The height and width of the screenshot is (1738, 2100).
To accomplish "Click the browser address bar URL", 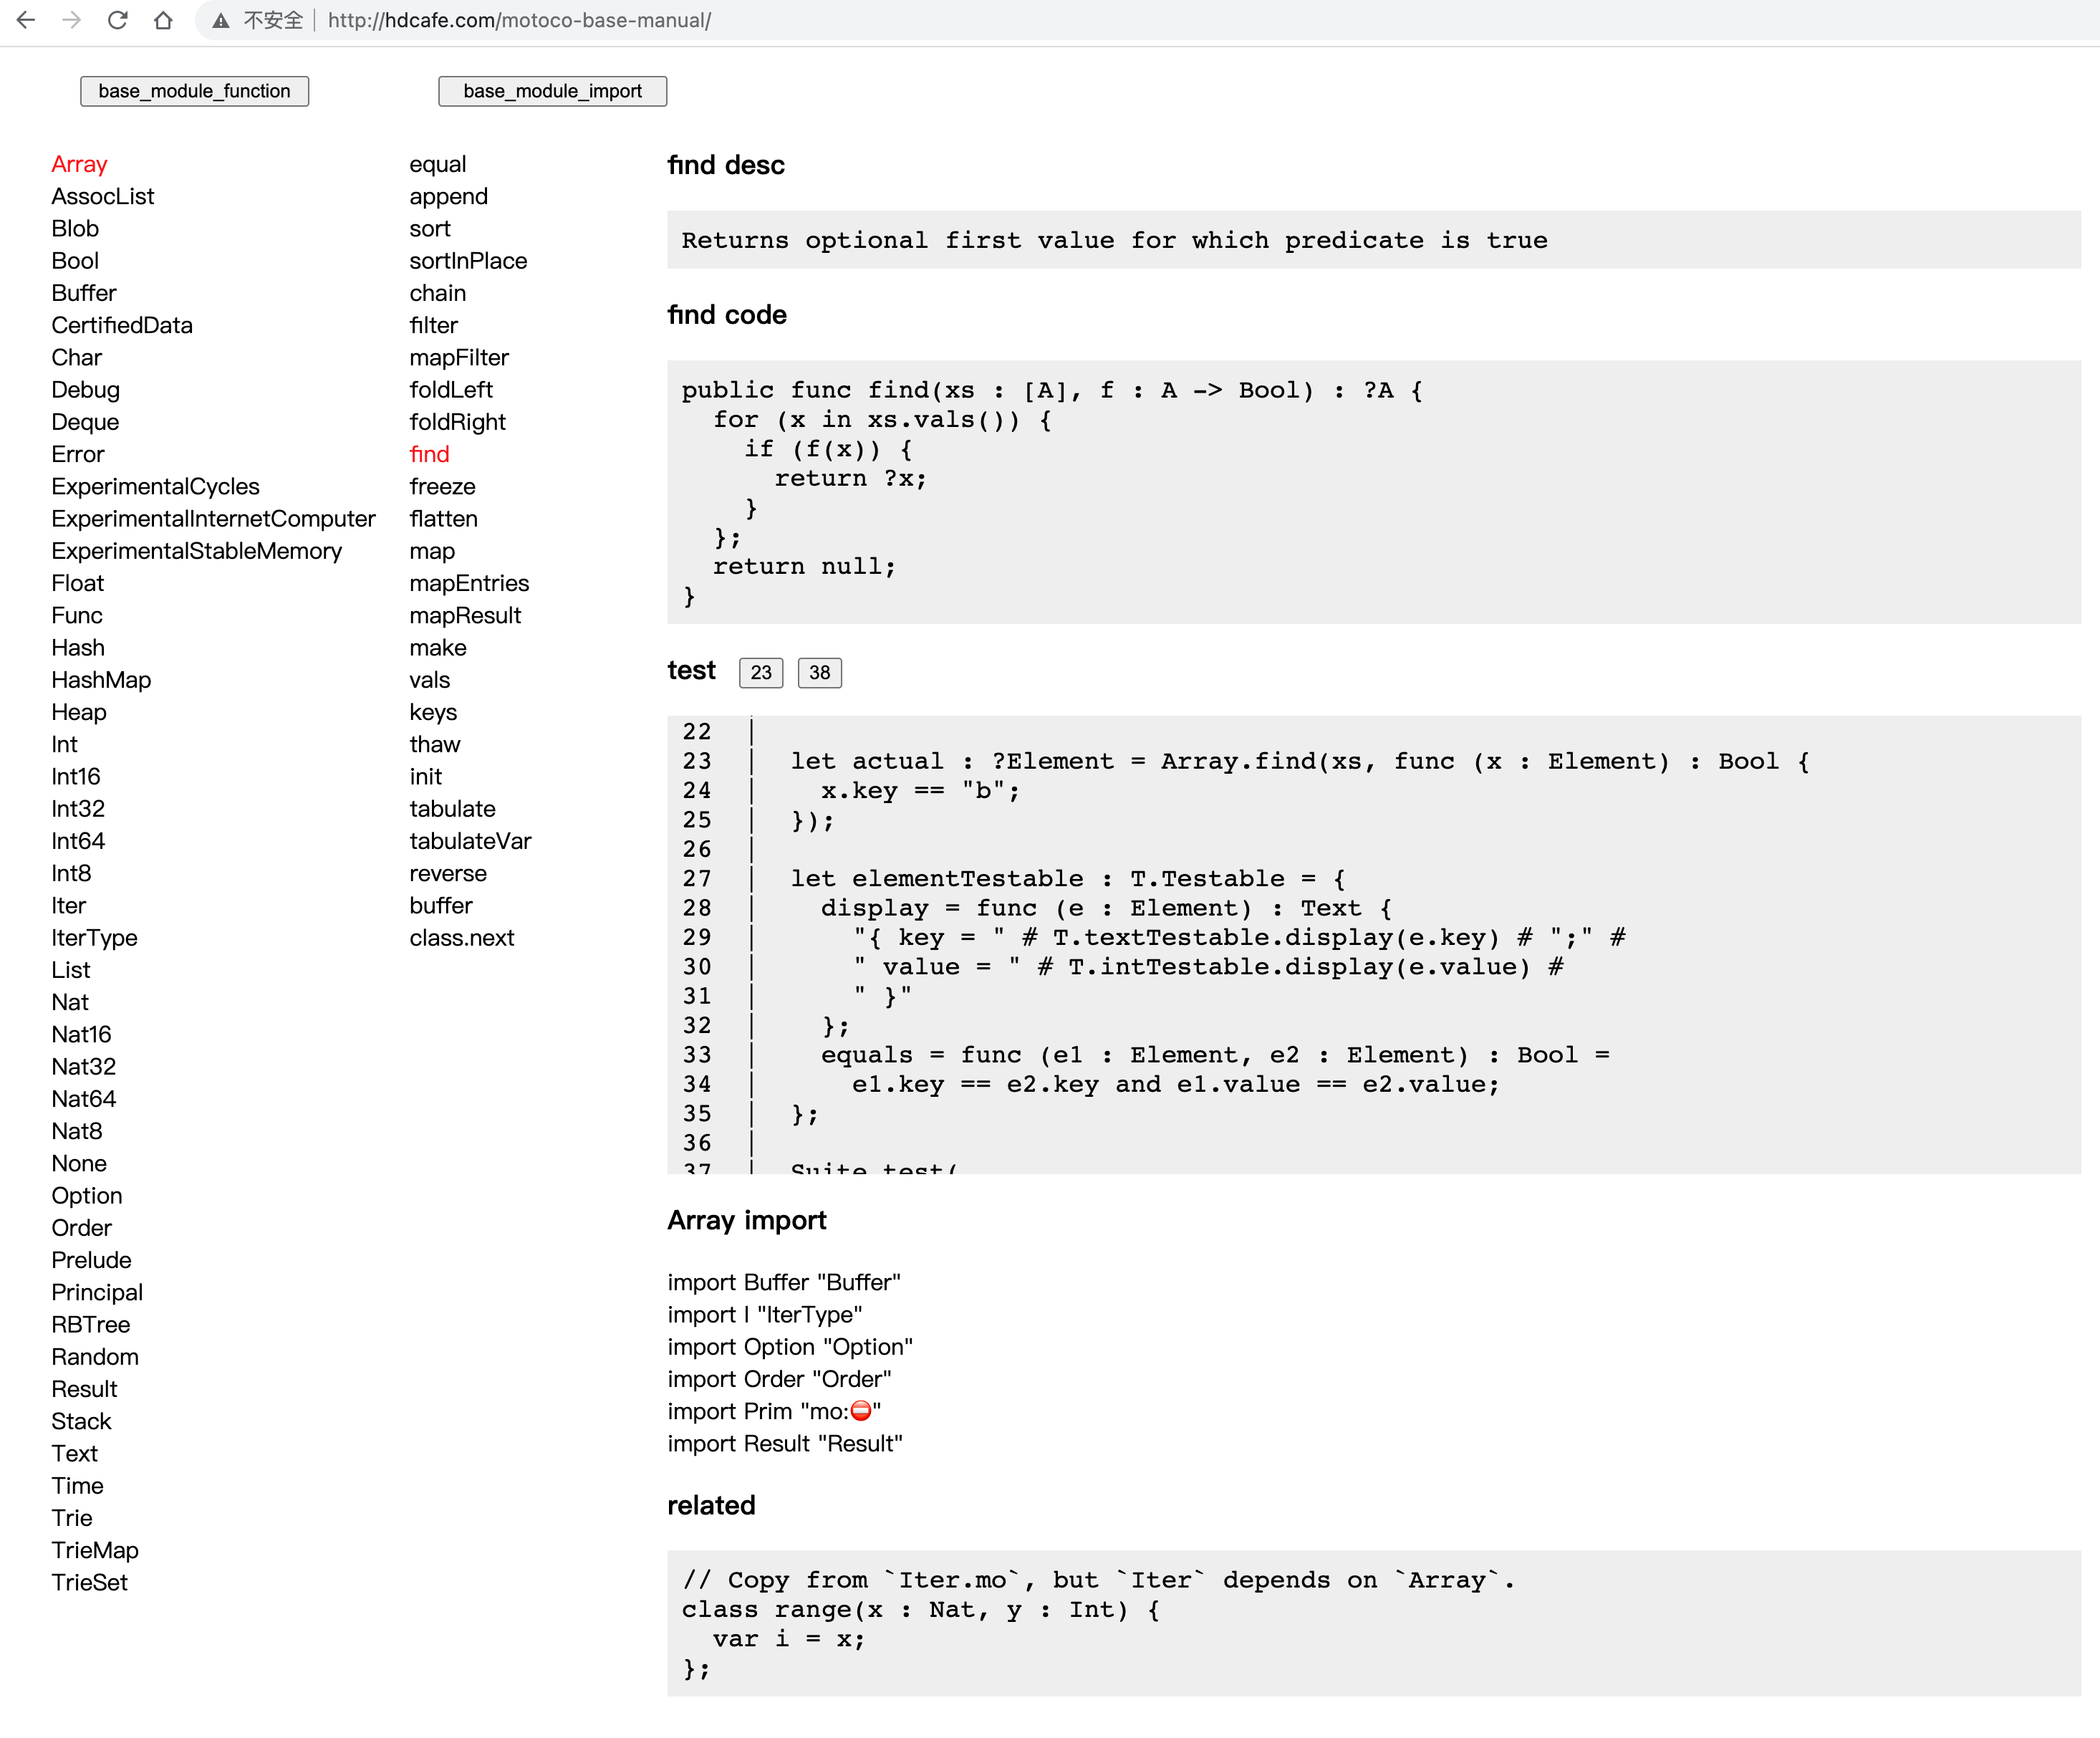I will coord(519,20).
